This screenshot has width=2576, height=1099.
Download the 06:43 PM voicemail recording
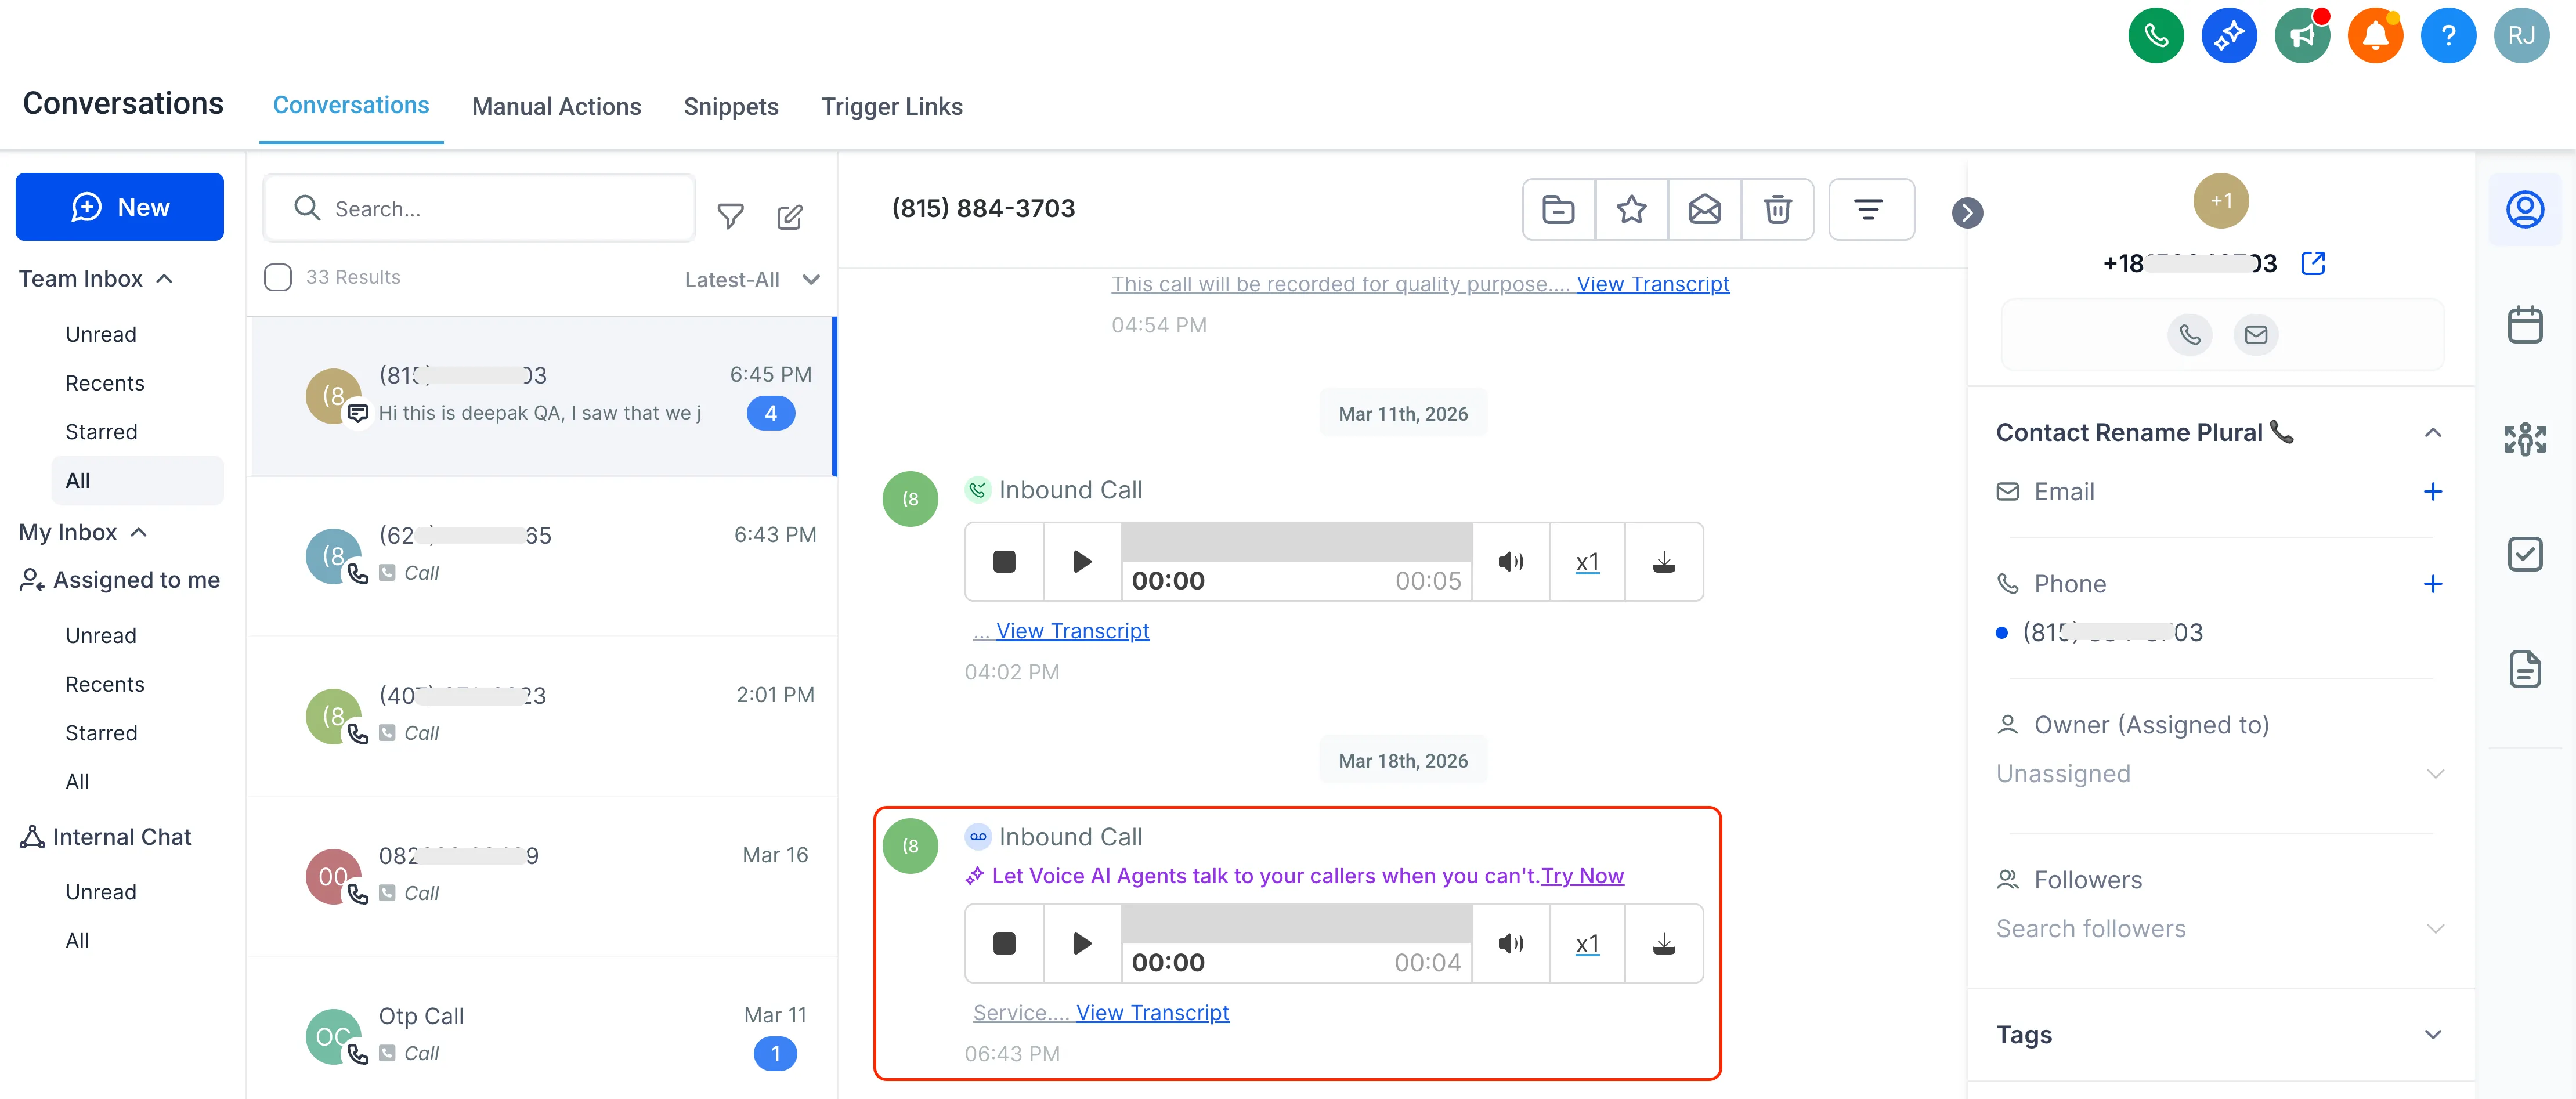[1663, 943]
